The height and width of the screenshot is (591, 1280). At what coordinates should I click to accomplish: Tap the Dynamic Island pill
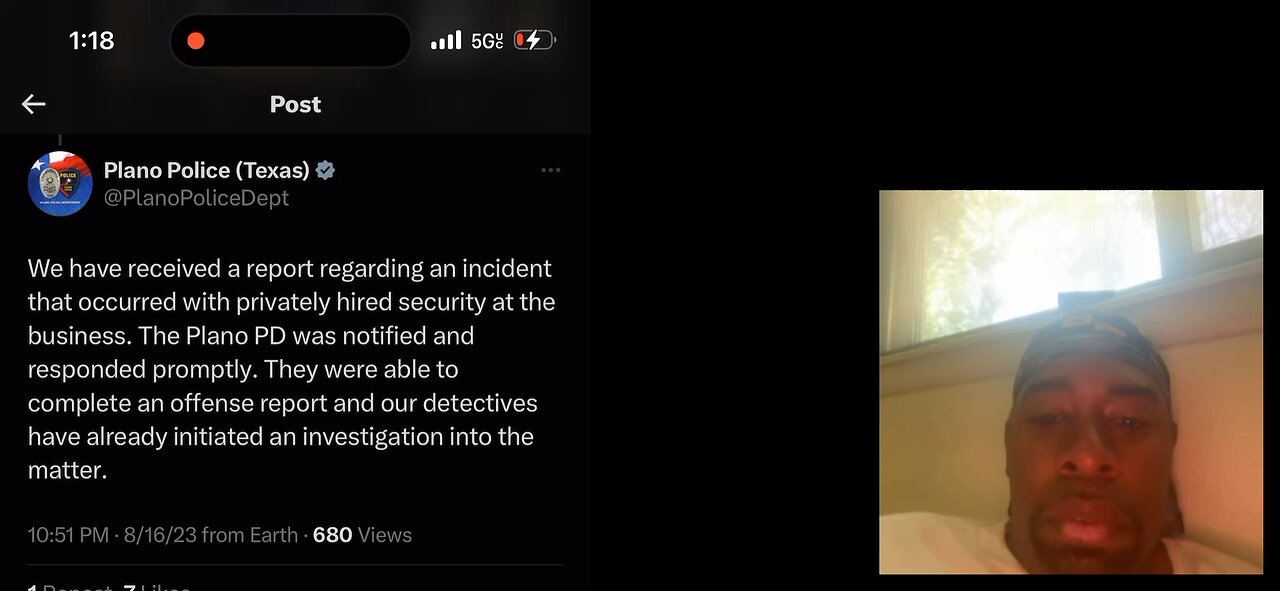pyautogui.click(x=290, y=41)
